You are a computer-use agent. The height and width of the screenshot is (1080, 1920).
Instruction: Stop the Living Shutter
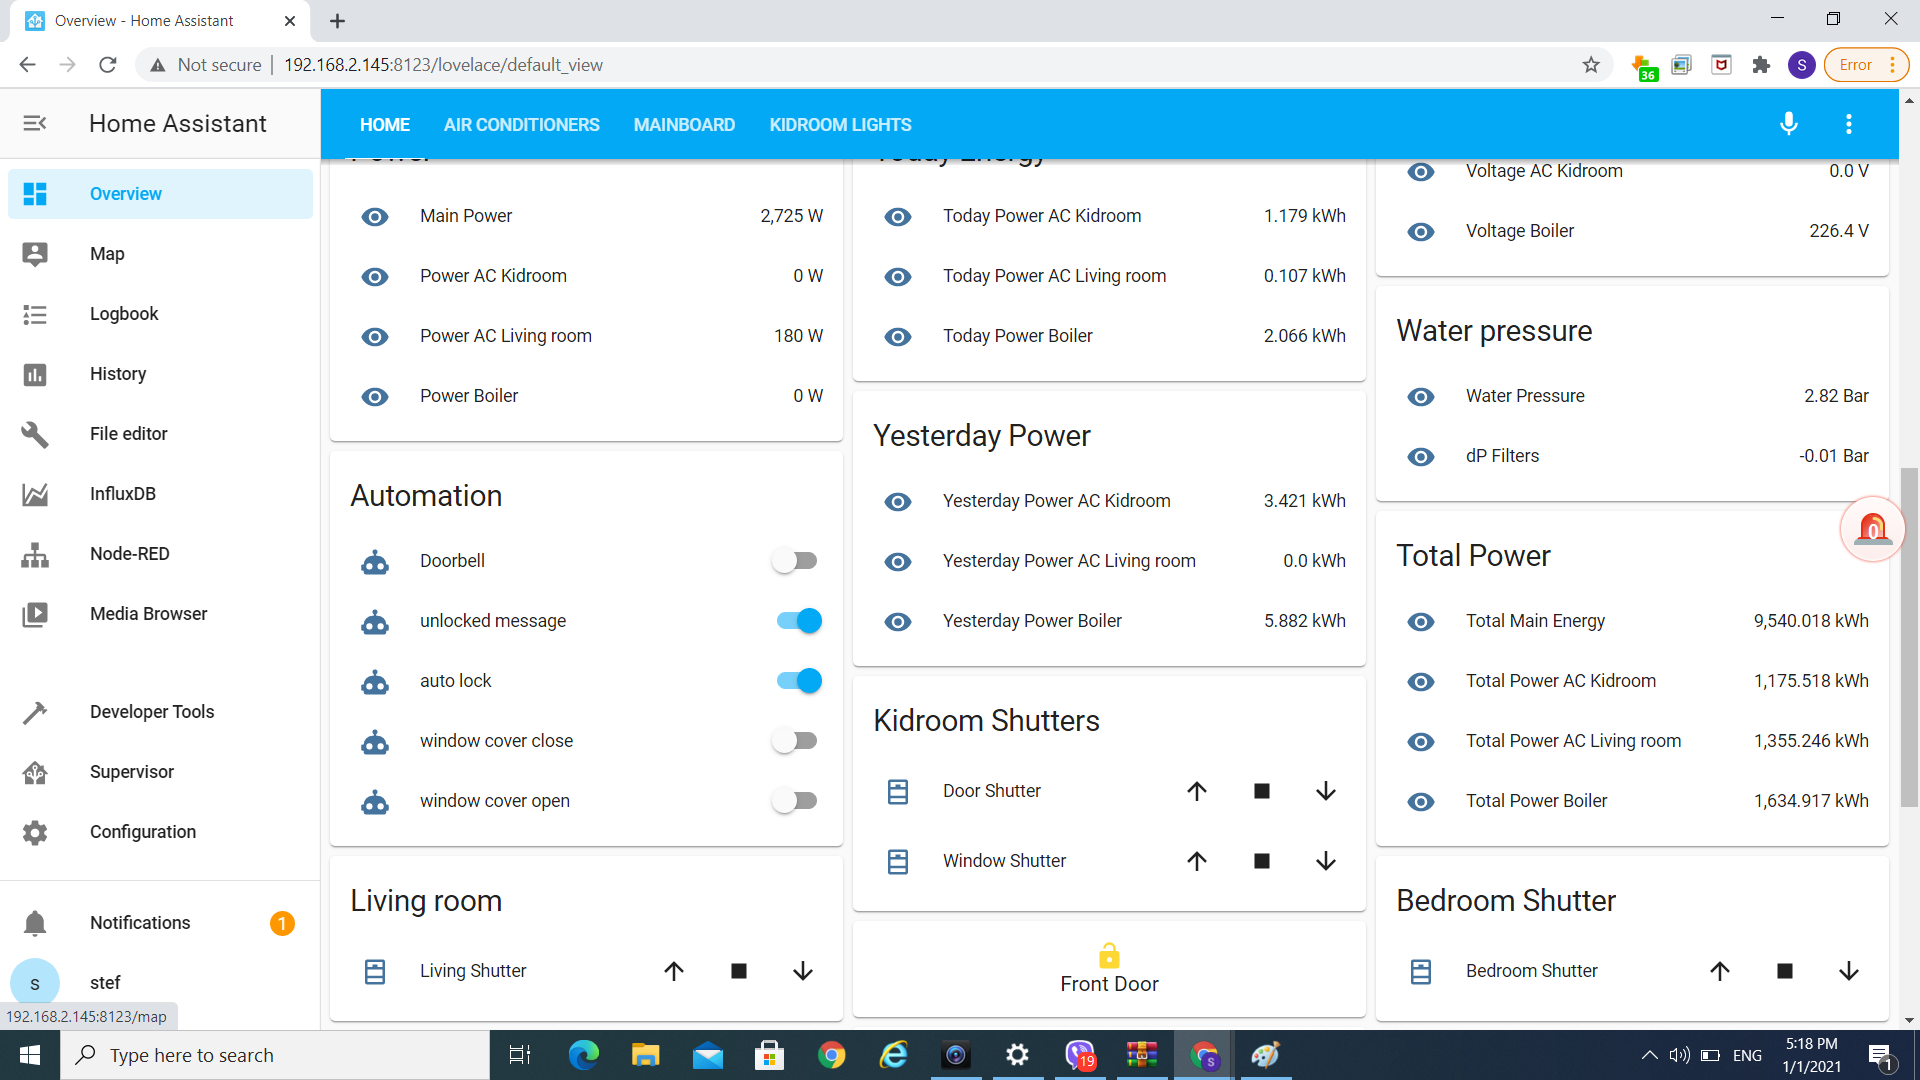739,971
